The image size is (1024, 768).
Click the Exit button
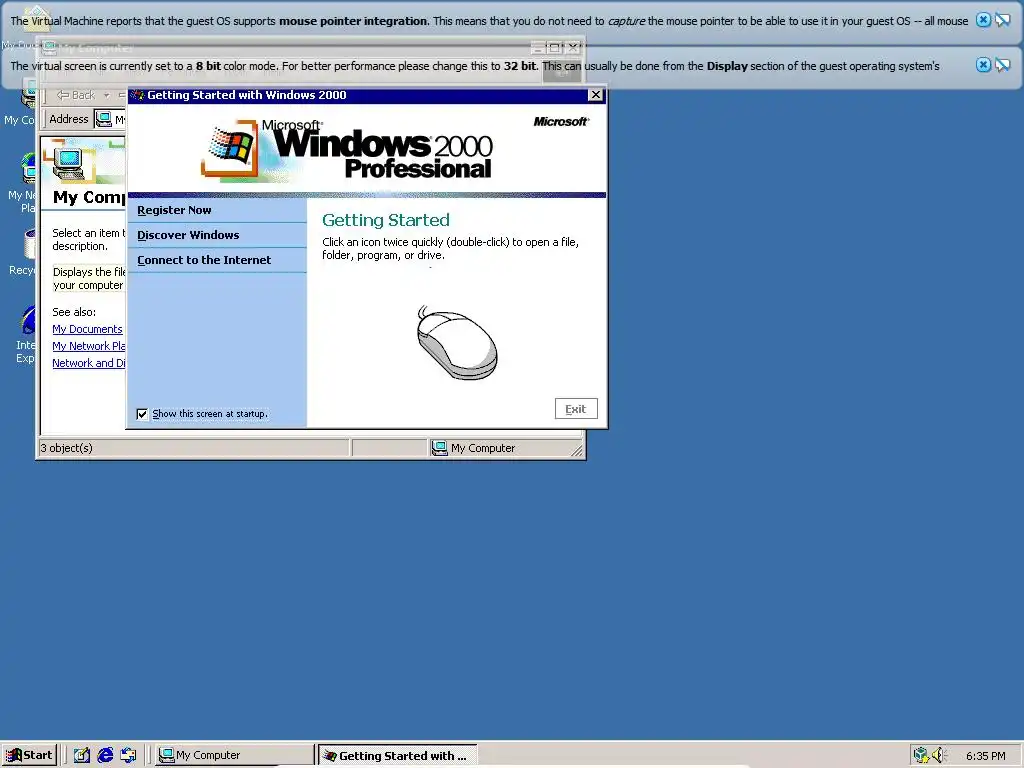[576, 409]
